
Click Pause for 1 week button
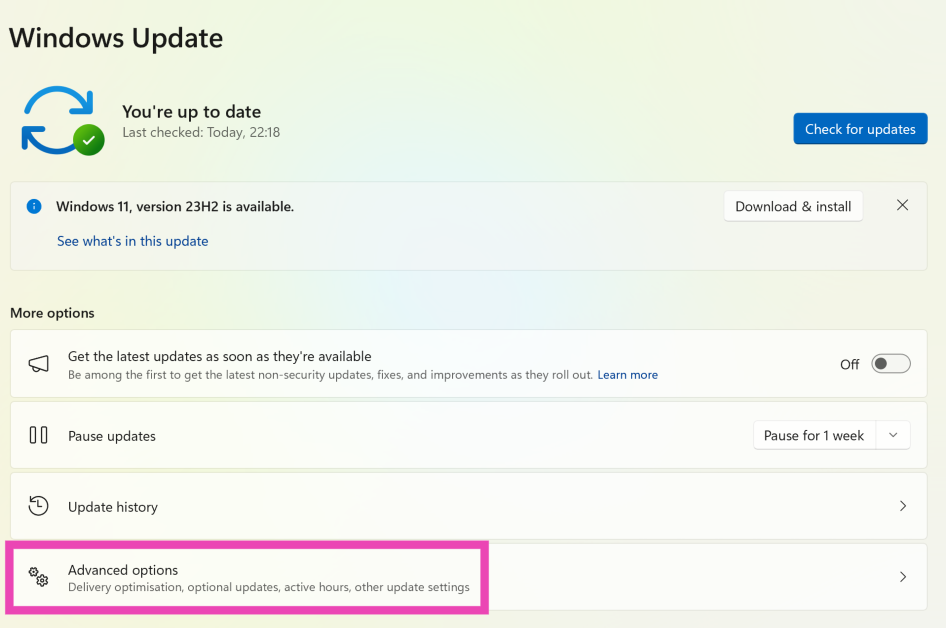click(813, 435)
